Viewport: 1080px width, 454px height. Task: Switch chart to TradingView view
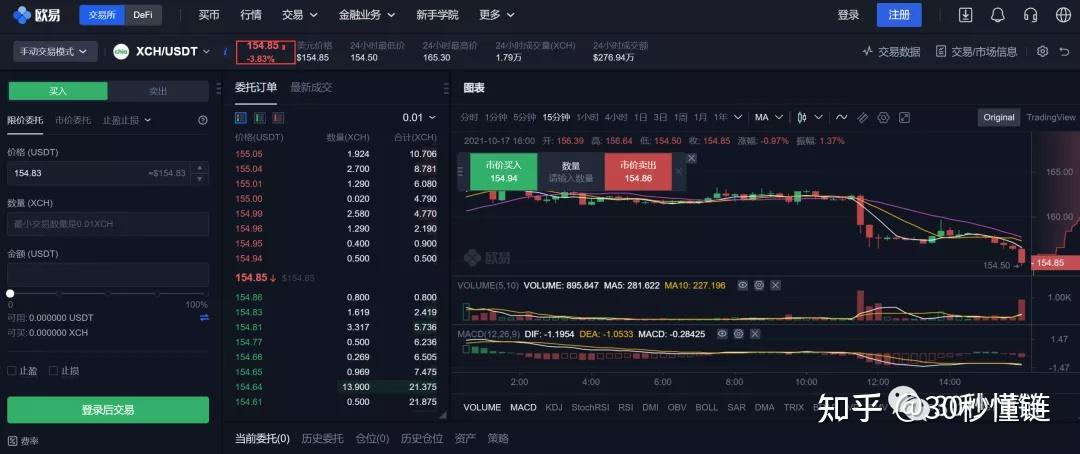point(1050,117)
